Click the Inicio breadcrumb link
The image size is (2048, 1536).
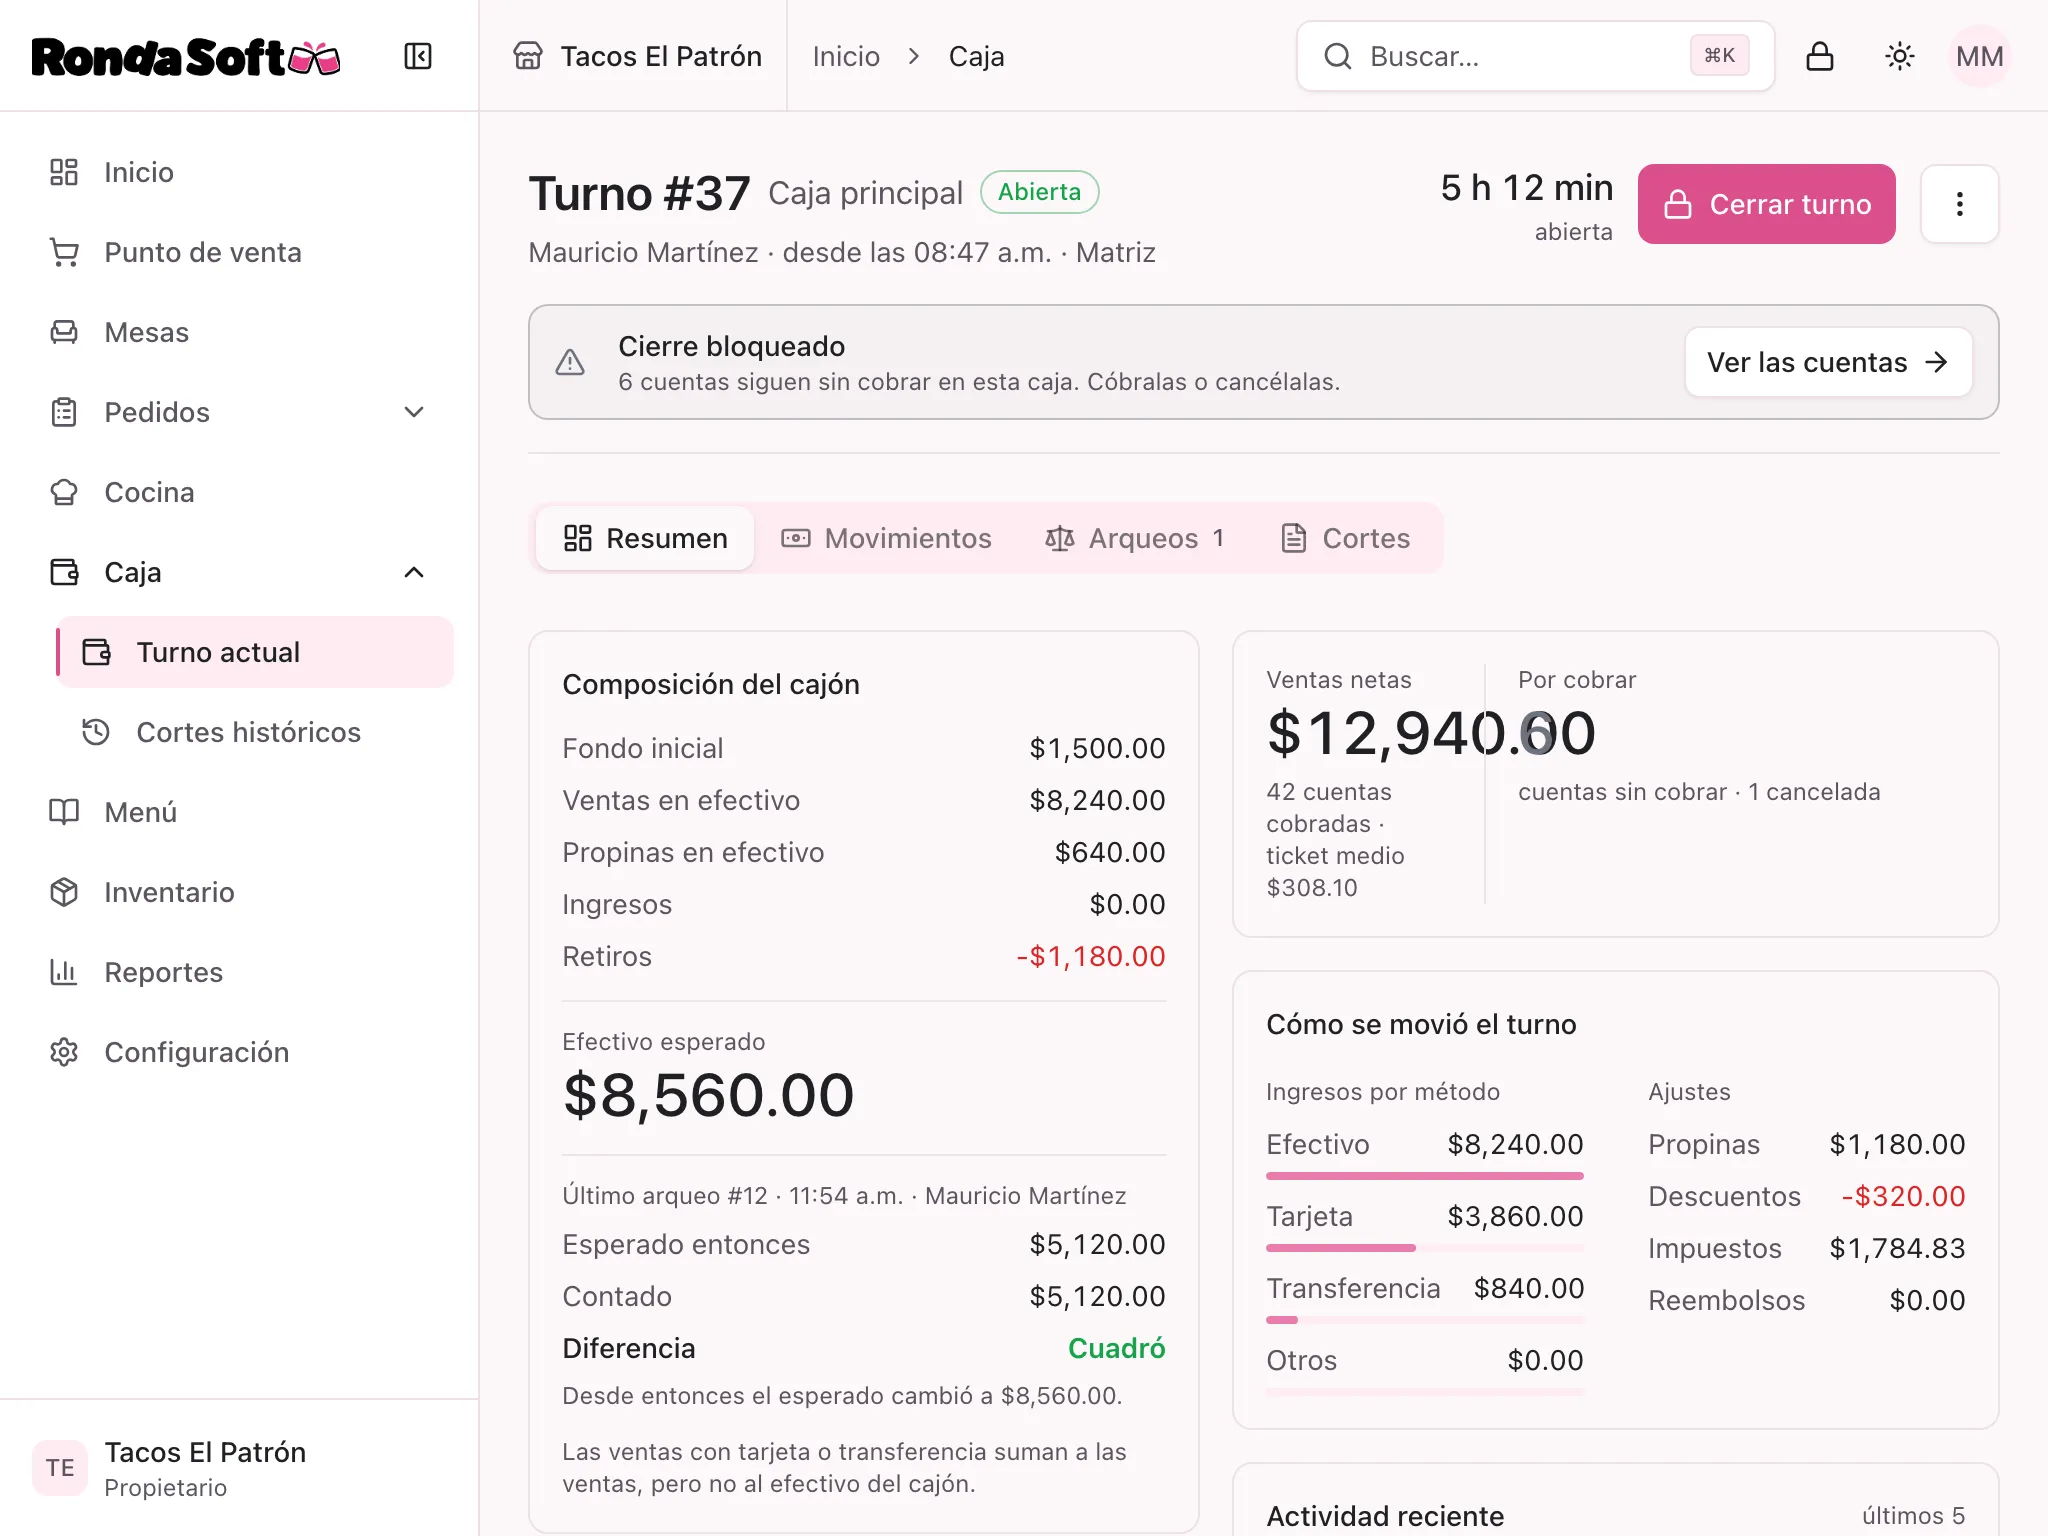(x=846, y=56)
